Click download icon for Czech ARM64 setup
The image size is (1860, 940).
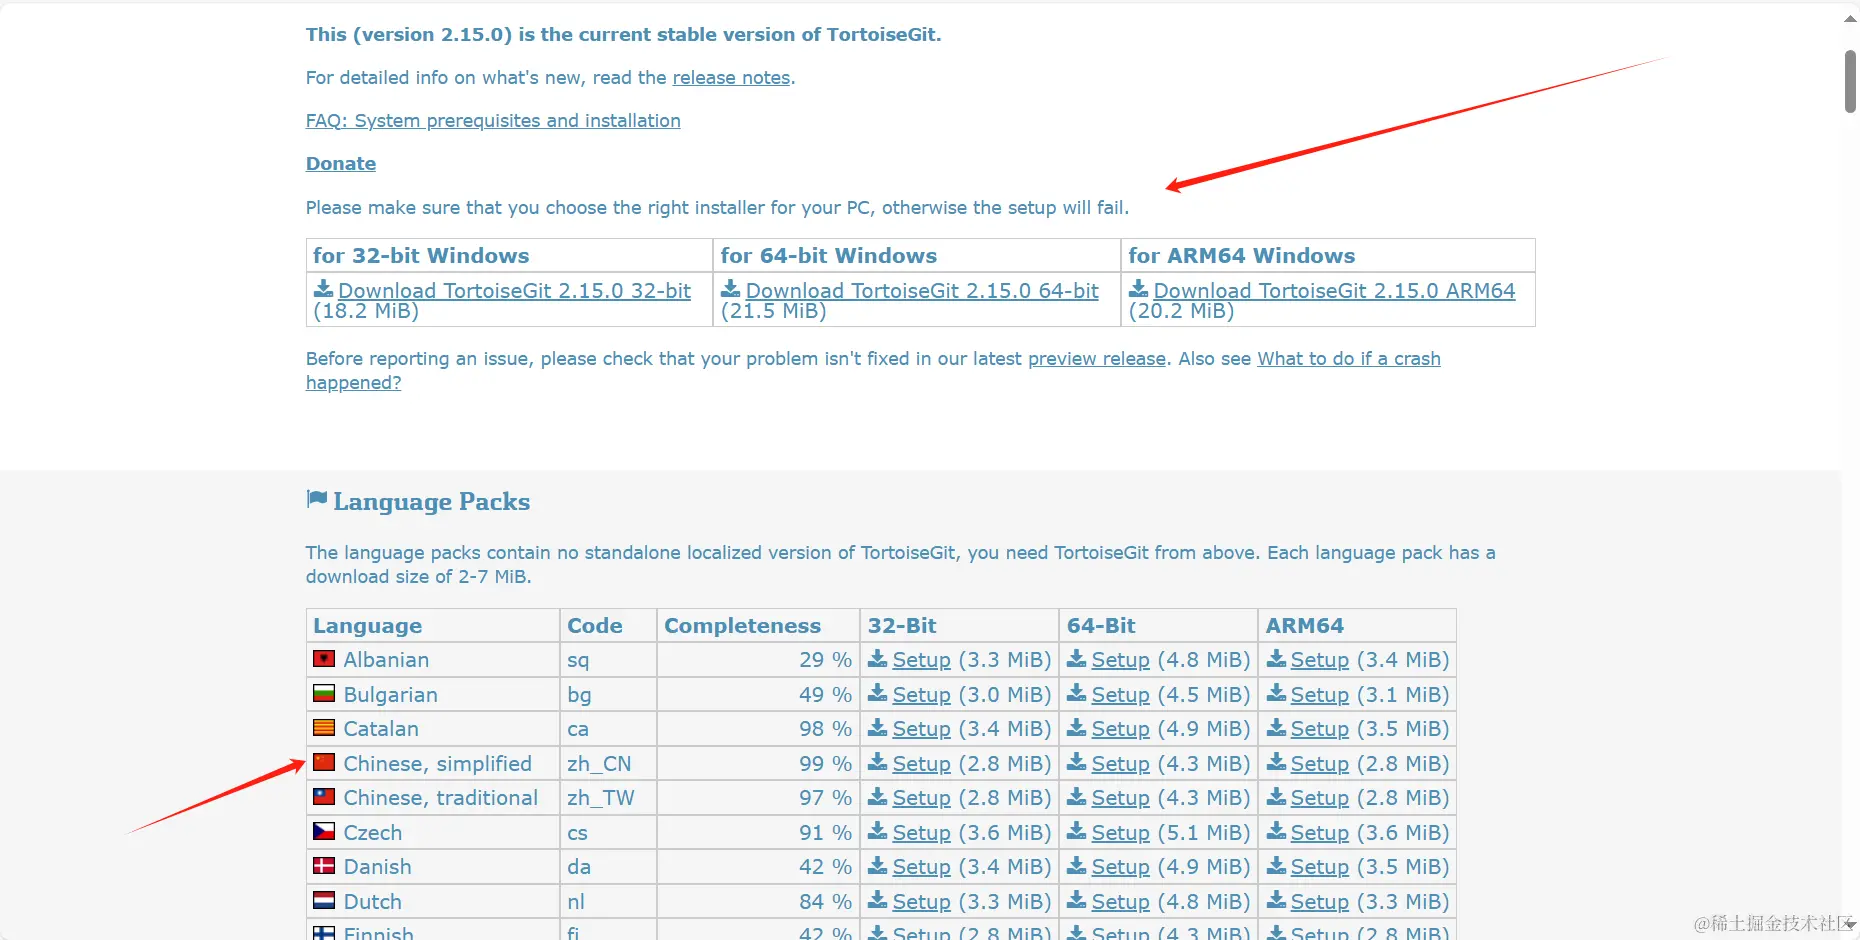1275,831
